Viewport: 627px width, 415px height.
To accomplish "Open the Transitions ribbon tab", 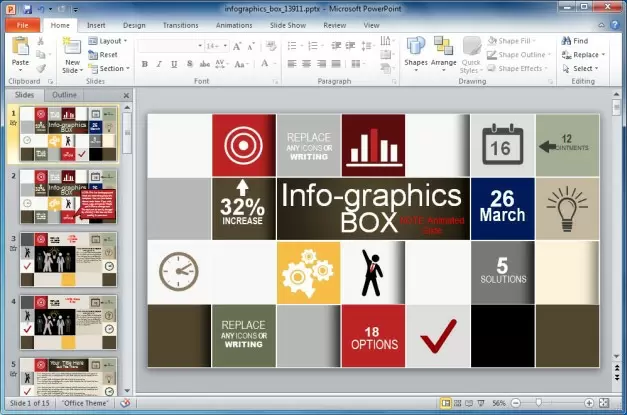I will 180,24.
